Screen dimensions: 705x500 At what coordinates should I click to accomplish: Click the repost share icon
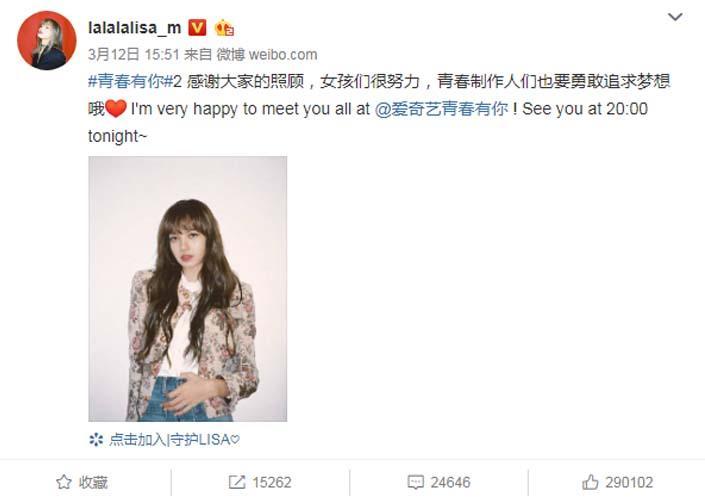point(237,482)
